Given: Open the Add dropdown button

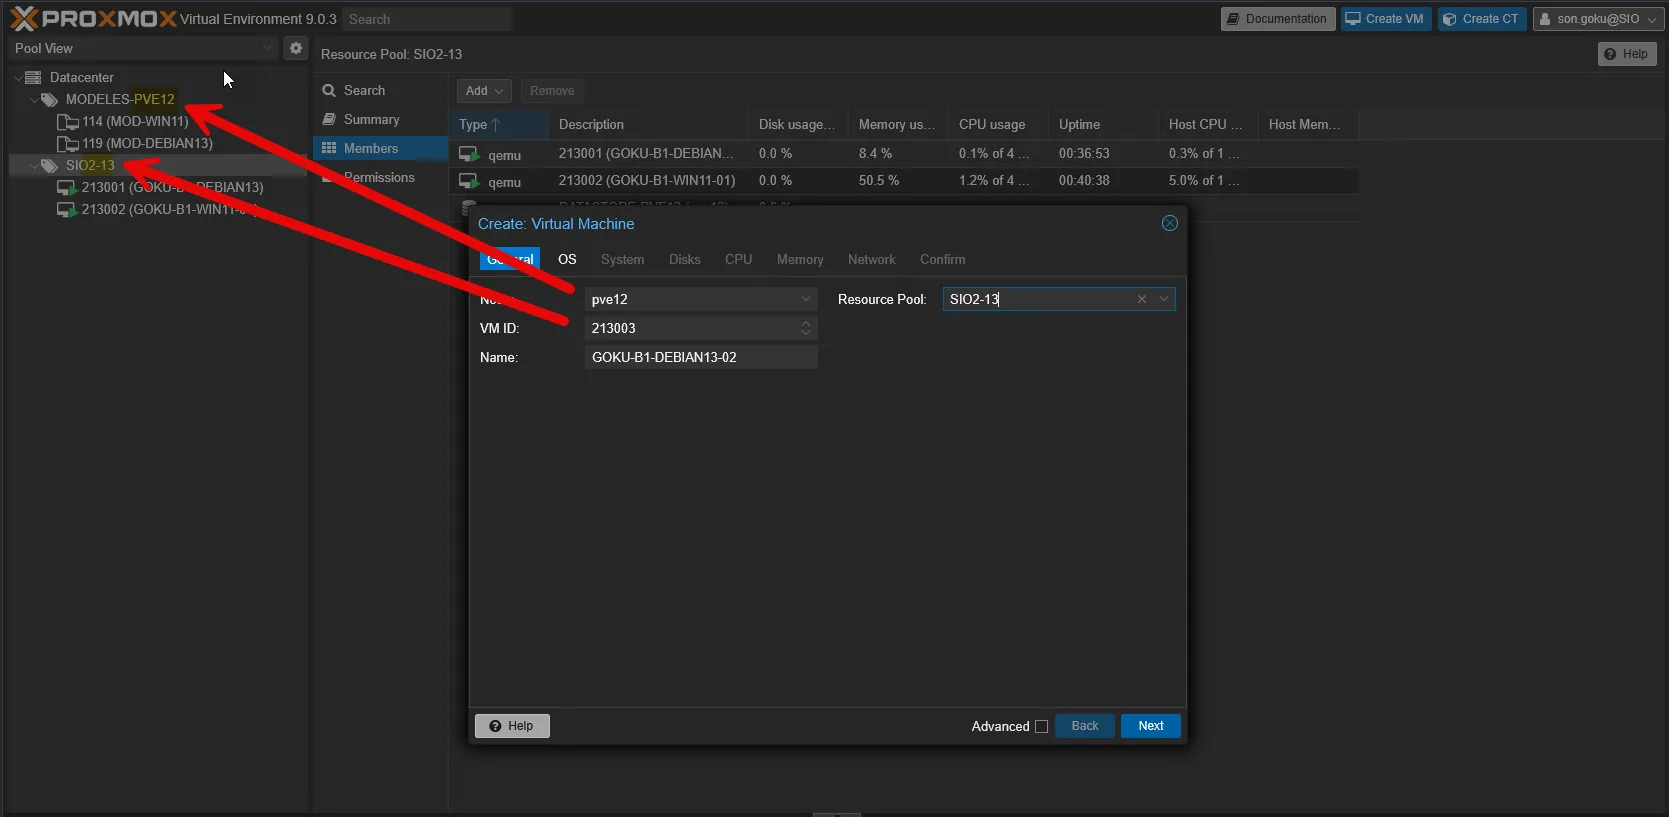Looking at the screenshot, I should (484, 91).
